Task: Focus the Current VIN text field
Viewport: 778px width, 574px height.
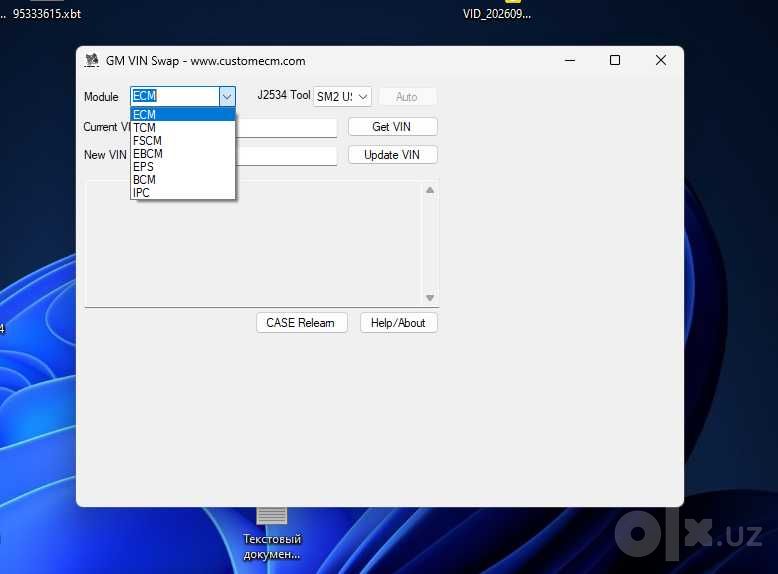Action: coord(286,128)
